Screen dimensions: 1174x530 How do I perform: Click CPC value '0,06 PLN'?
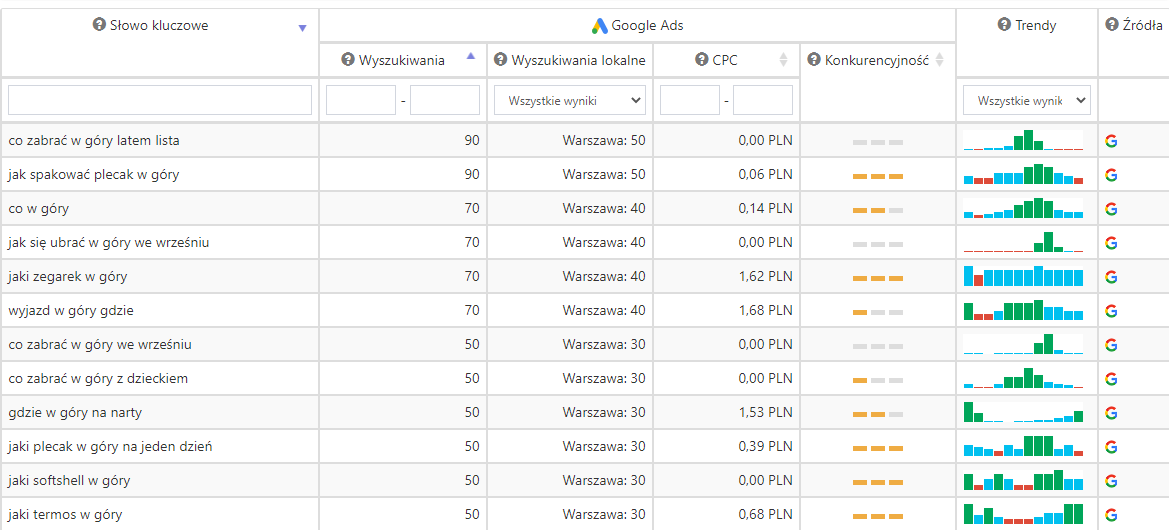pyautogui.click(x=765, y=175)
